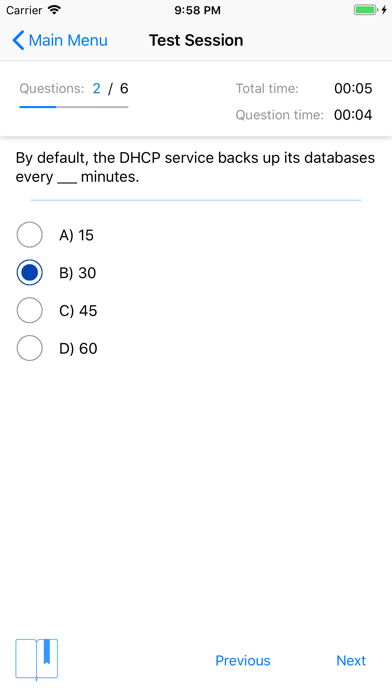Tap the back chevron arrow icon
Viewport: 392px width, 696px height.
[18, 40]
